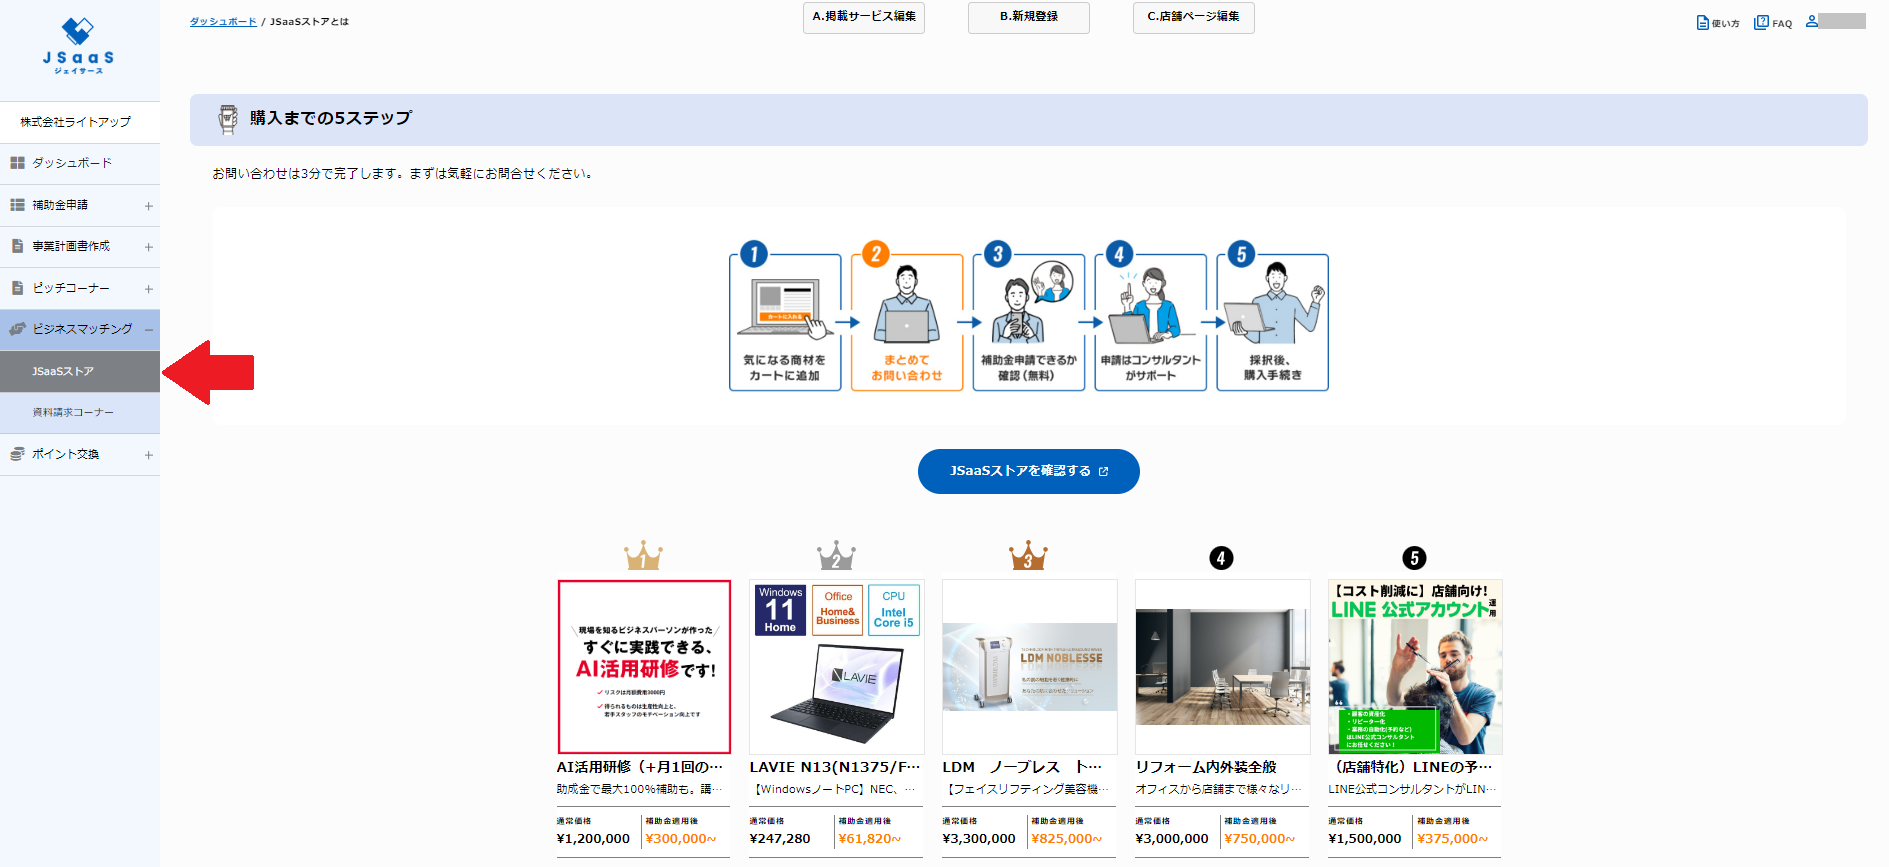Open the FAQ icon in header
The height and width of the screenshot is (867, 1889).
click(x=1762, y=22)
